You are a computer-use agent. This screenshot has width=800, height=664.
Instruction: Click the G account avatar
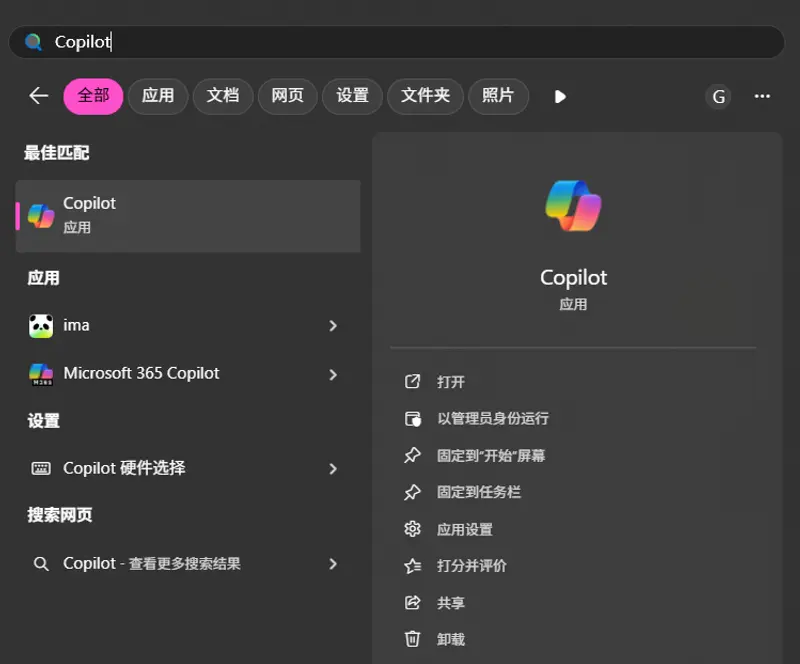coord(718,96)
